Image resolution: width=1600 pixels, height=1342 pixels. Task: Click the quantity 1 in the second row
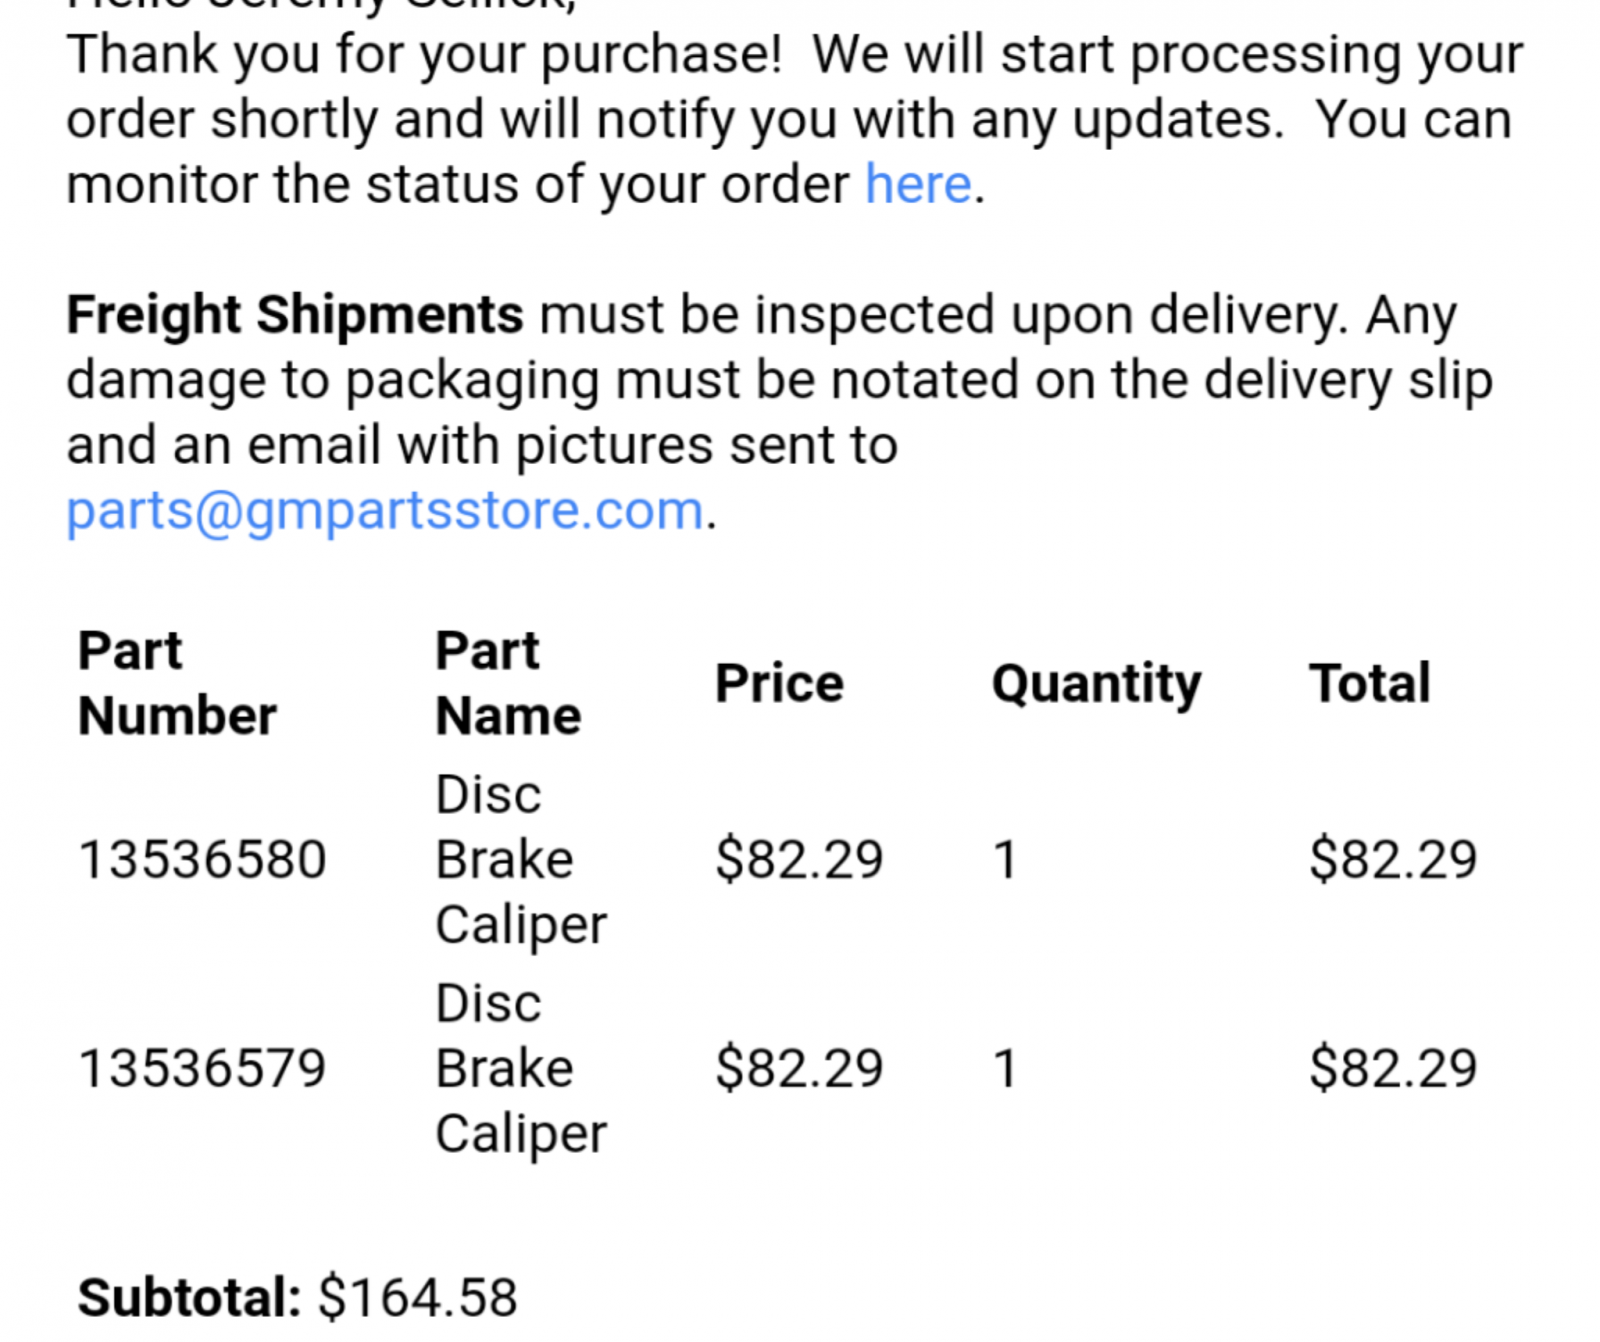tap(1005, 1068)
